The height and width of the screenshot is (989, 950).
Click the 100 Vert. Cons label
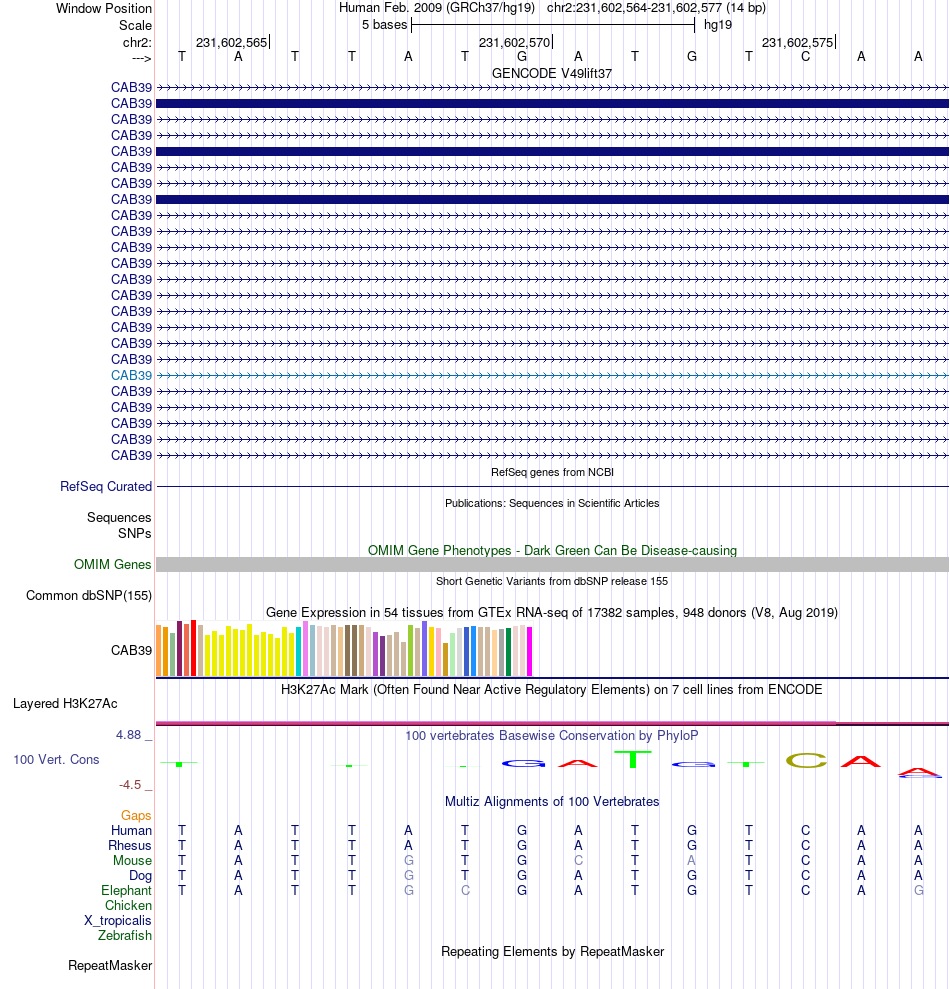[56, 759]
